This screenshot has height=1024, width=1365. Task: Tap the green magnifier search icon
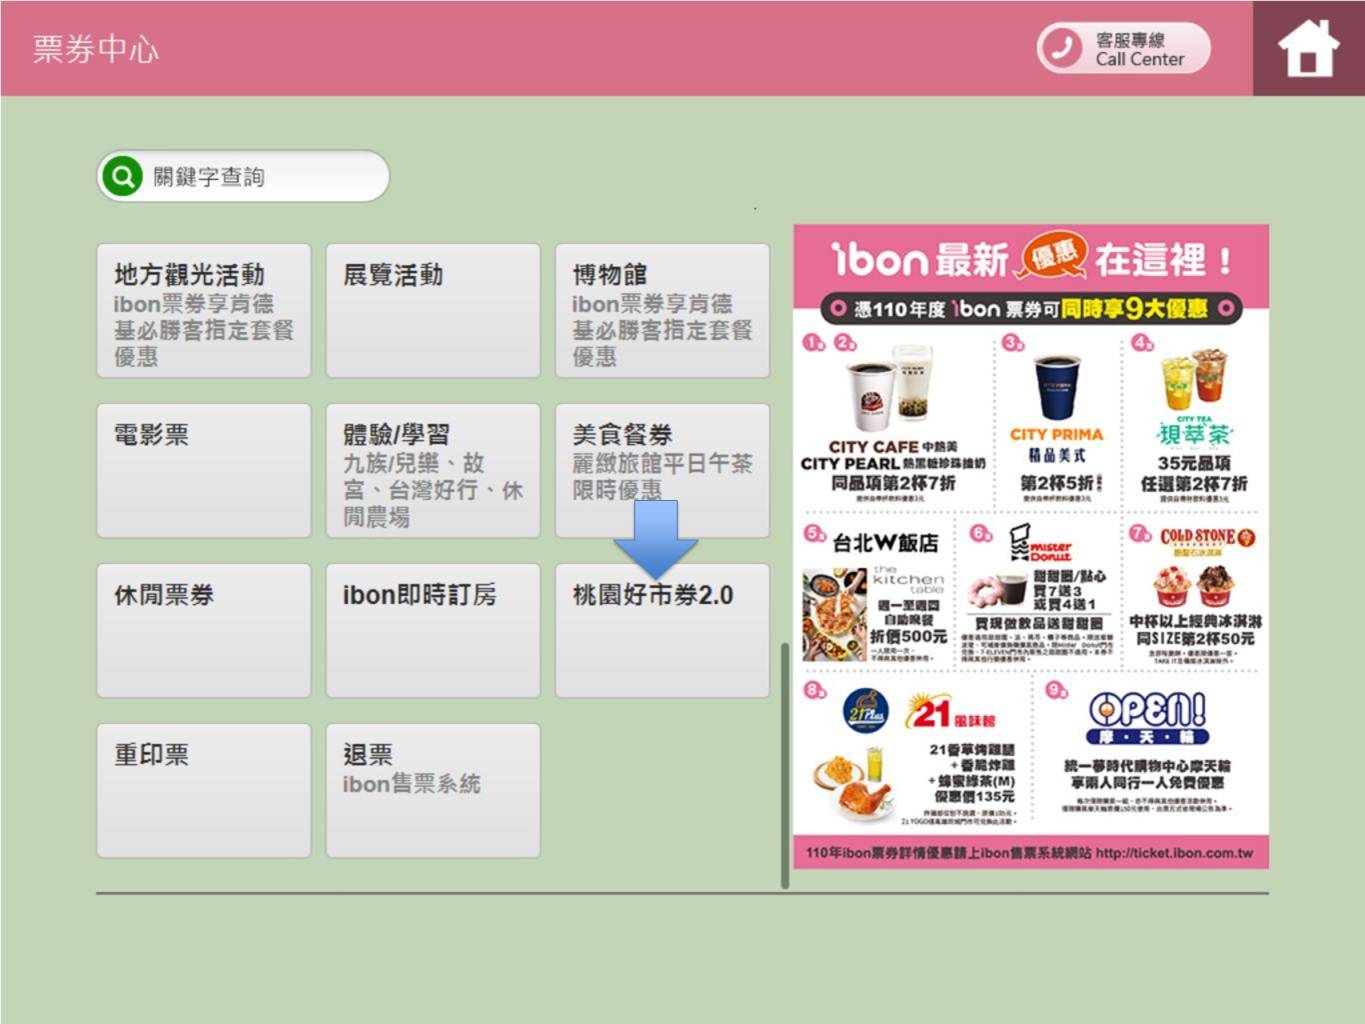[x=123, y=177]
